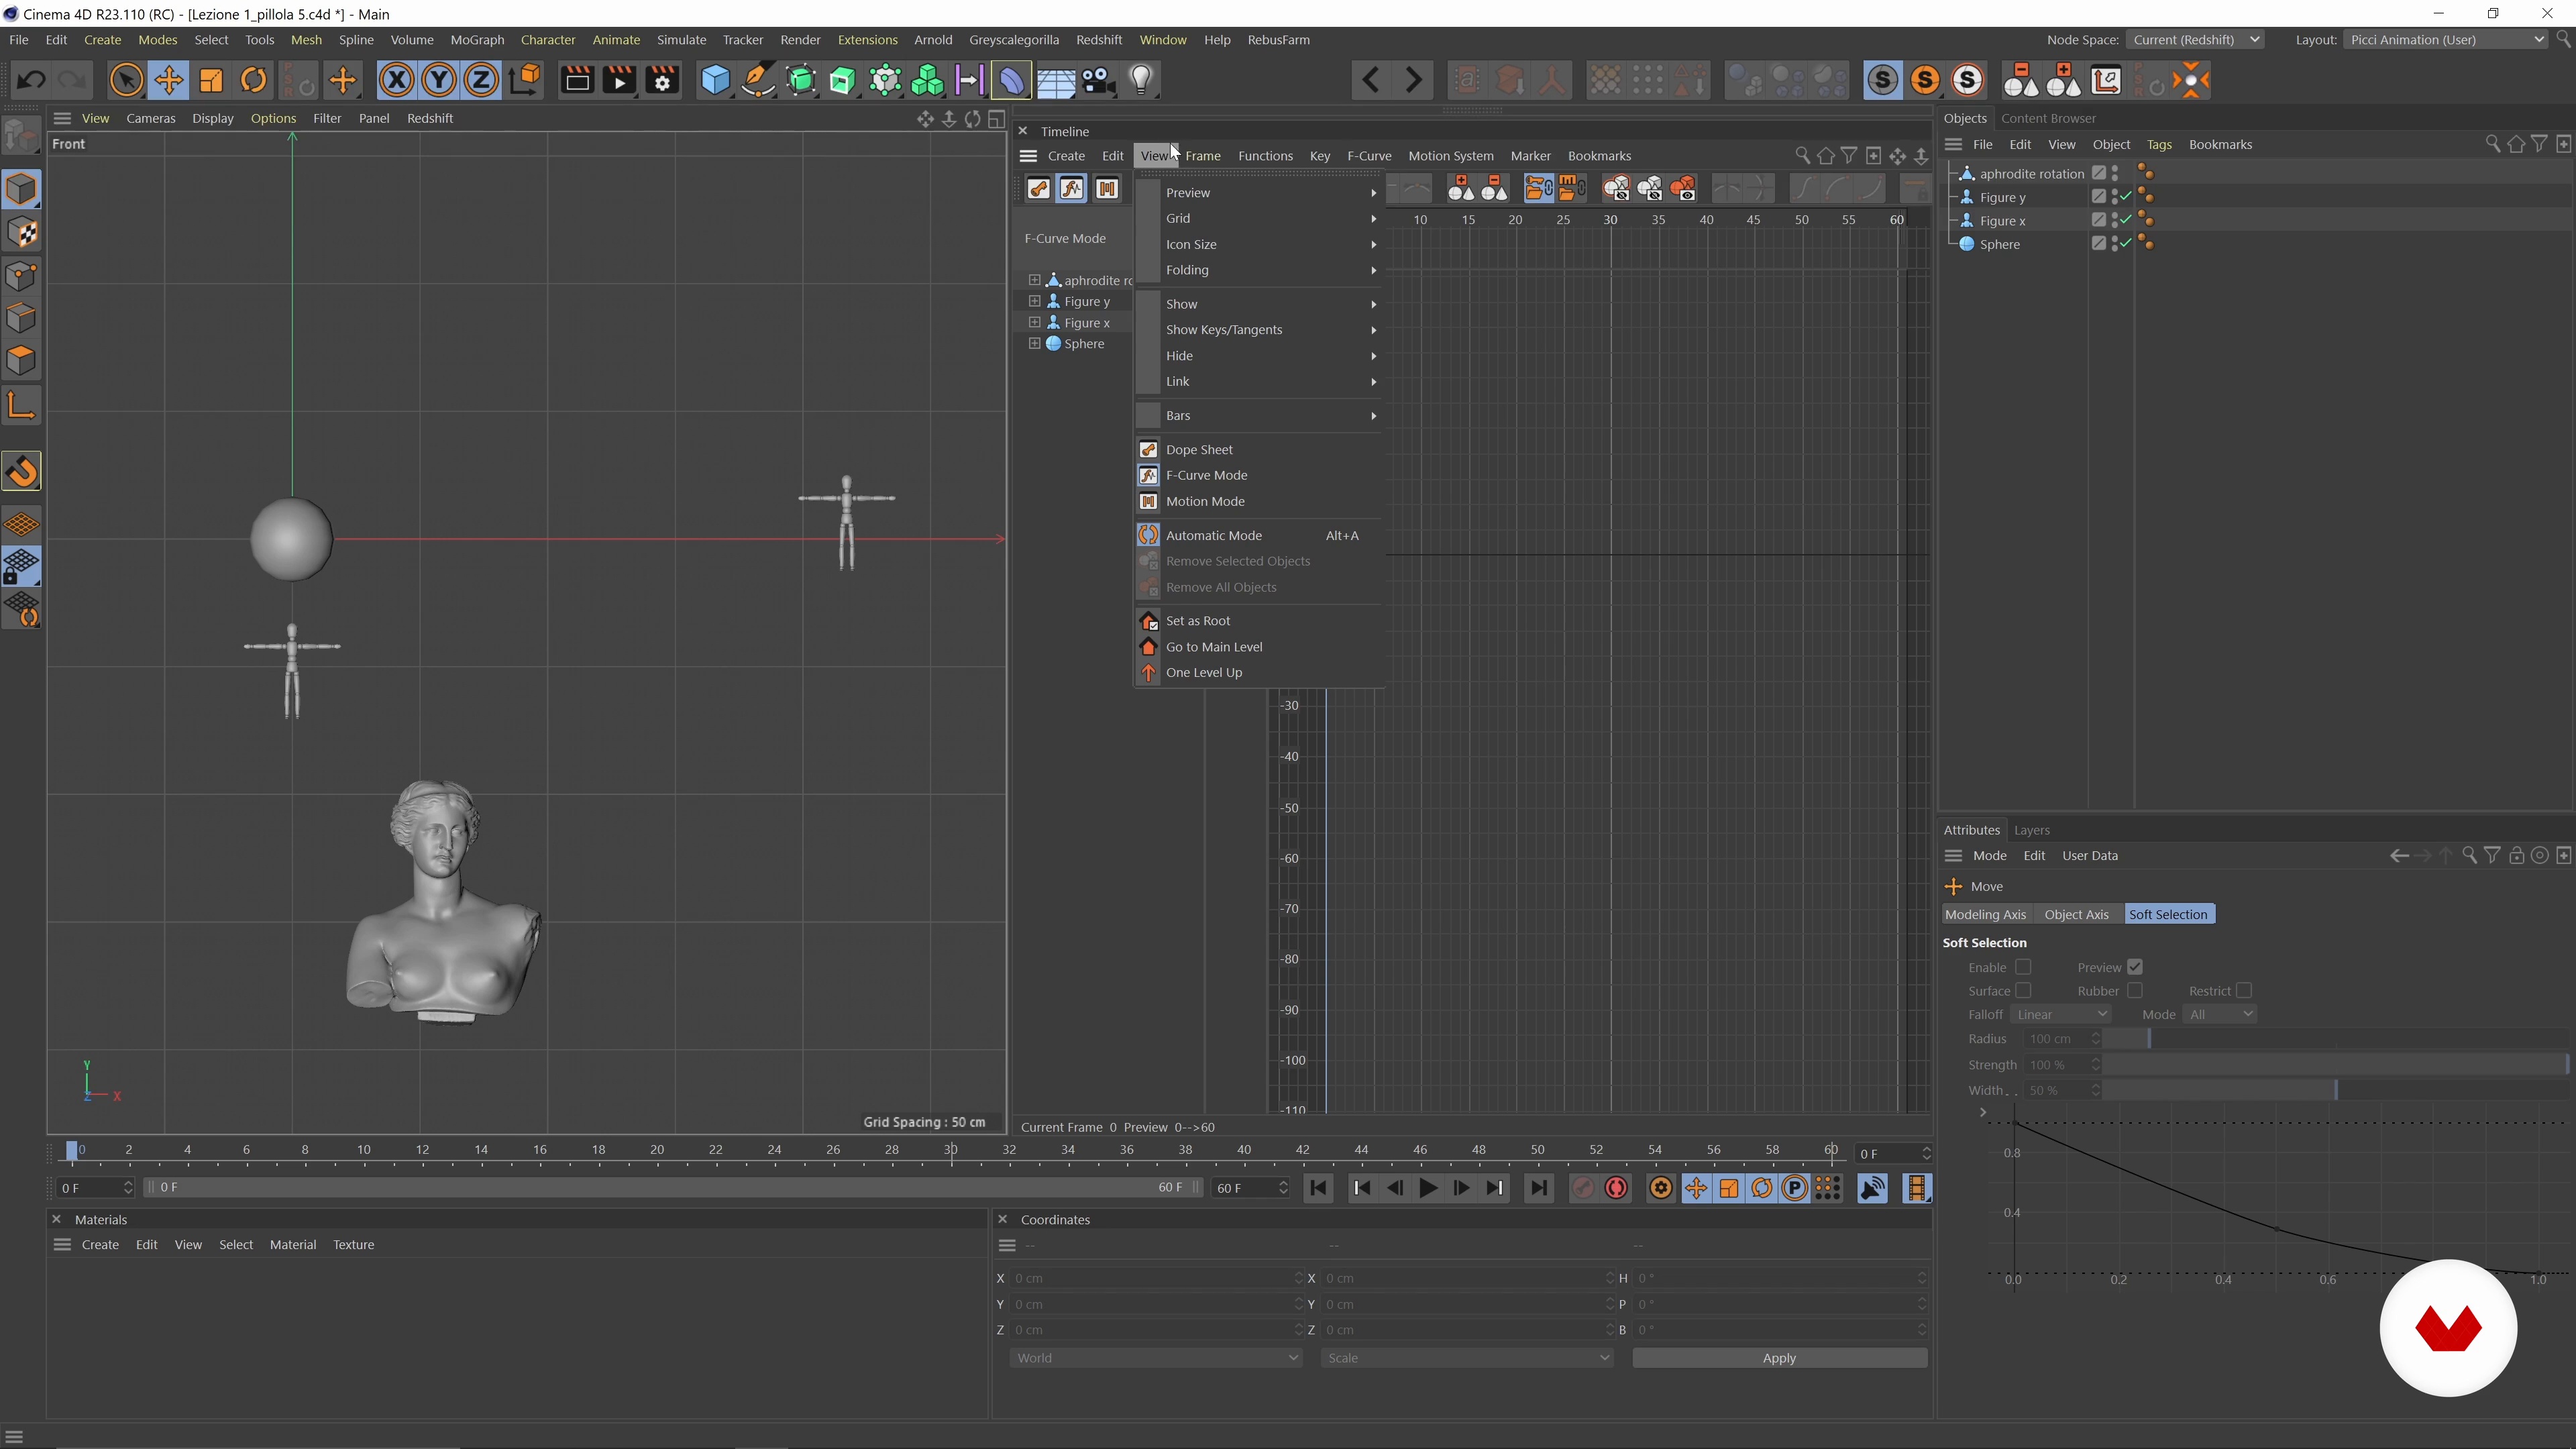Open the World coordinate dropdown

pyautogui.click(x=1156, y=1358)
